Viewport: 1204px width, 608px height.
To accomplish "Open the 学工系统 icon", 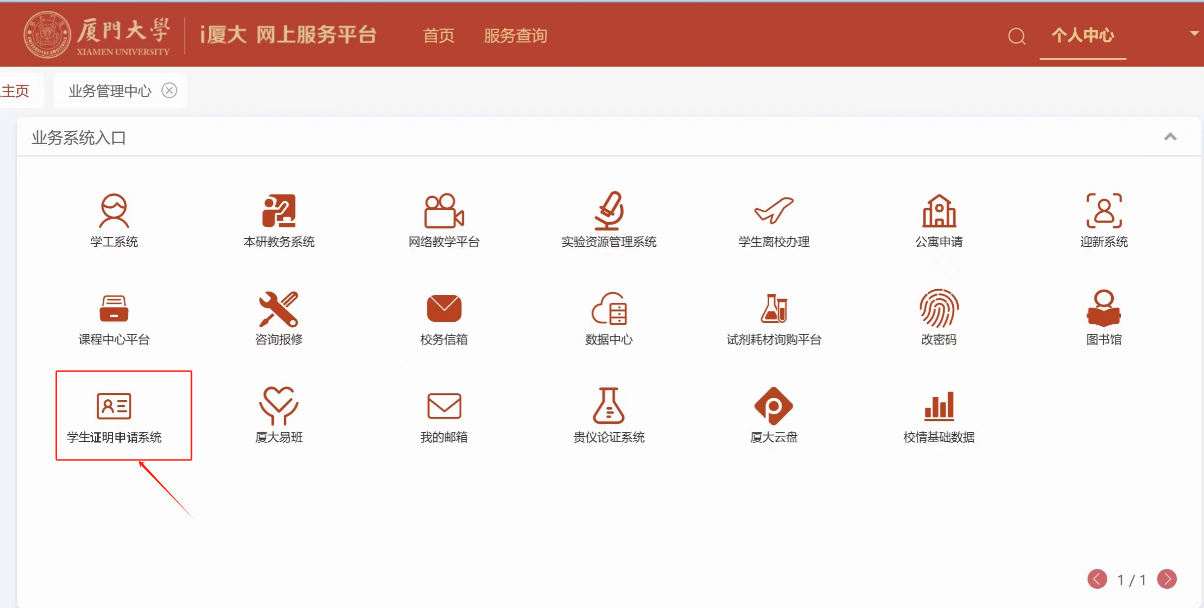I will pos(114,211).
